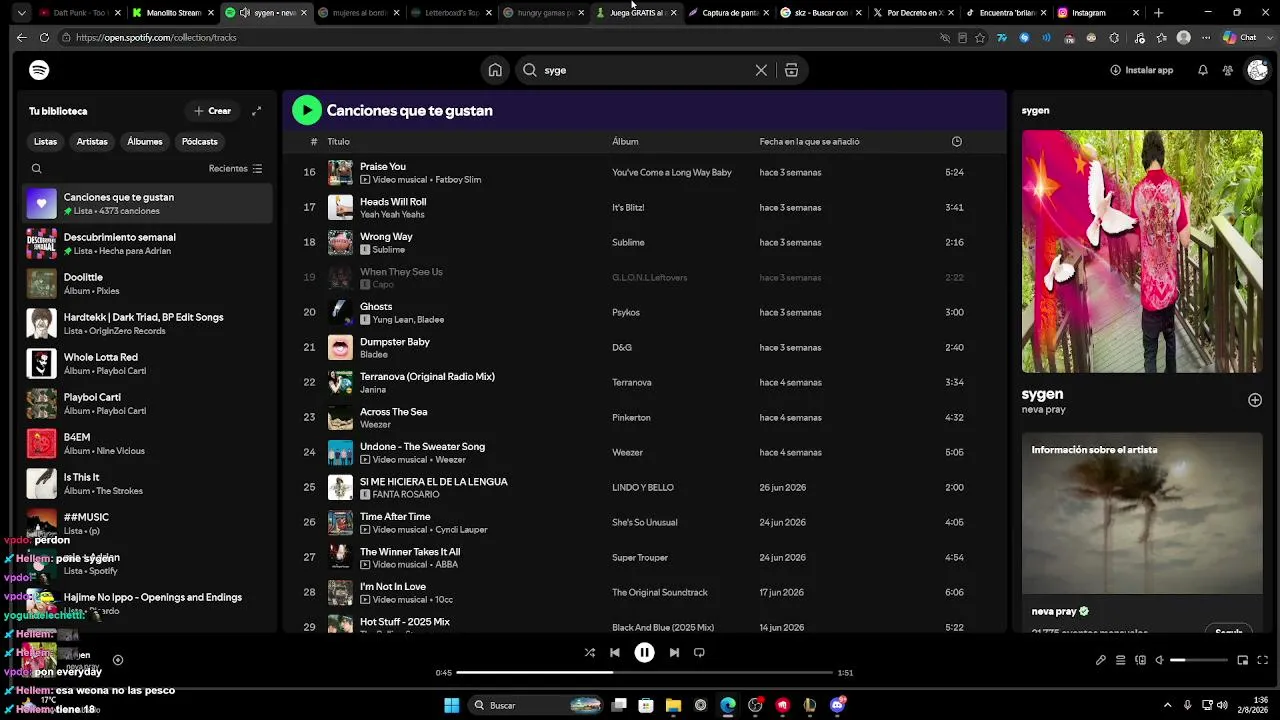This screenshot has width=1280, height=720.
Task: Open the Pinkerton album link
Action: 631,418
